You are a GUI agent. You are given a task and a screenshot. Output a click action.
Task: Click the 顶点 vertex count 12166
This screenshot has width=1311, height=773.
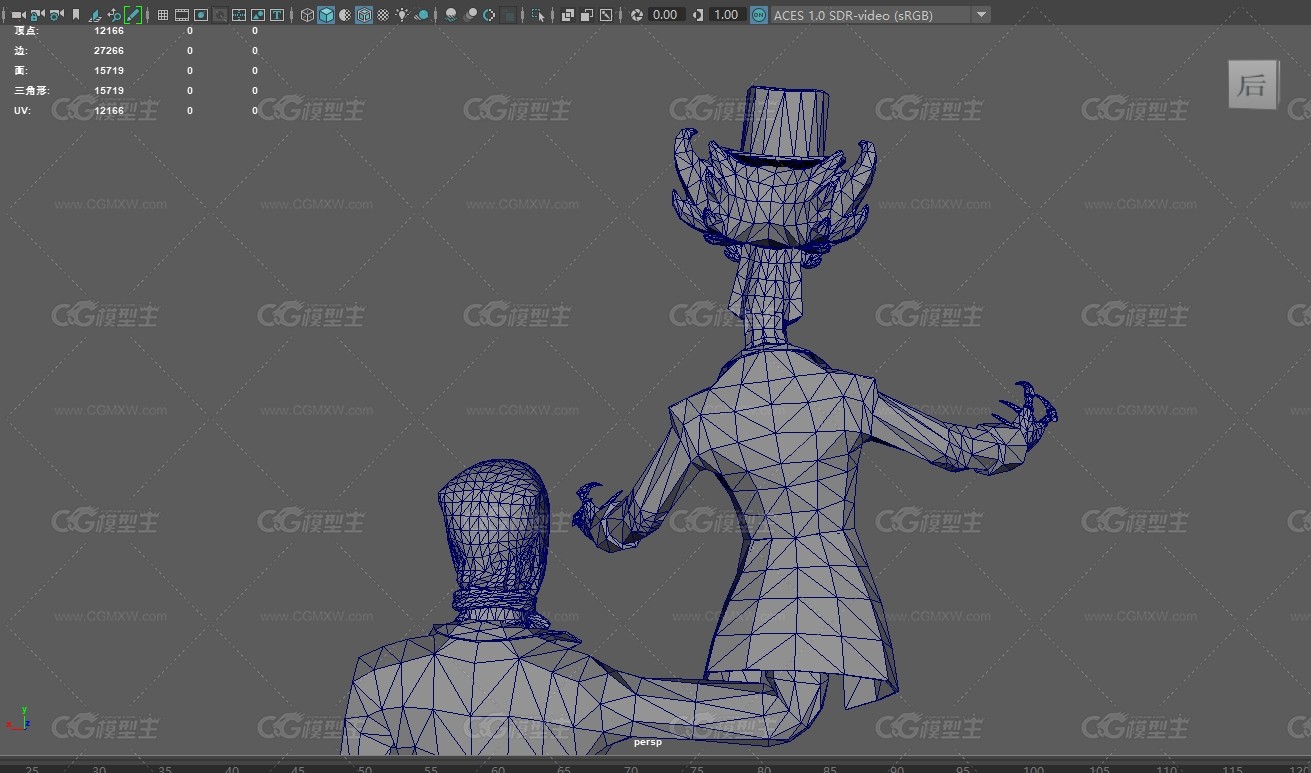(x=109, y=30)
